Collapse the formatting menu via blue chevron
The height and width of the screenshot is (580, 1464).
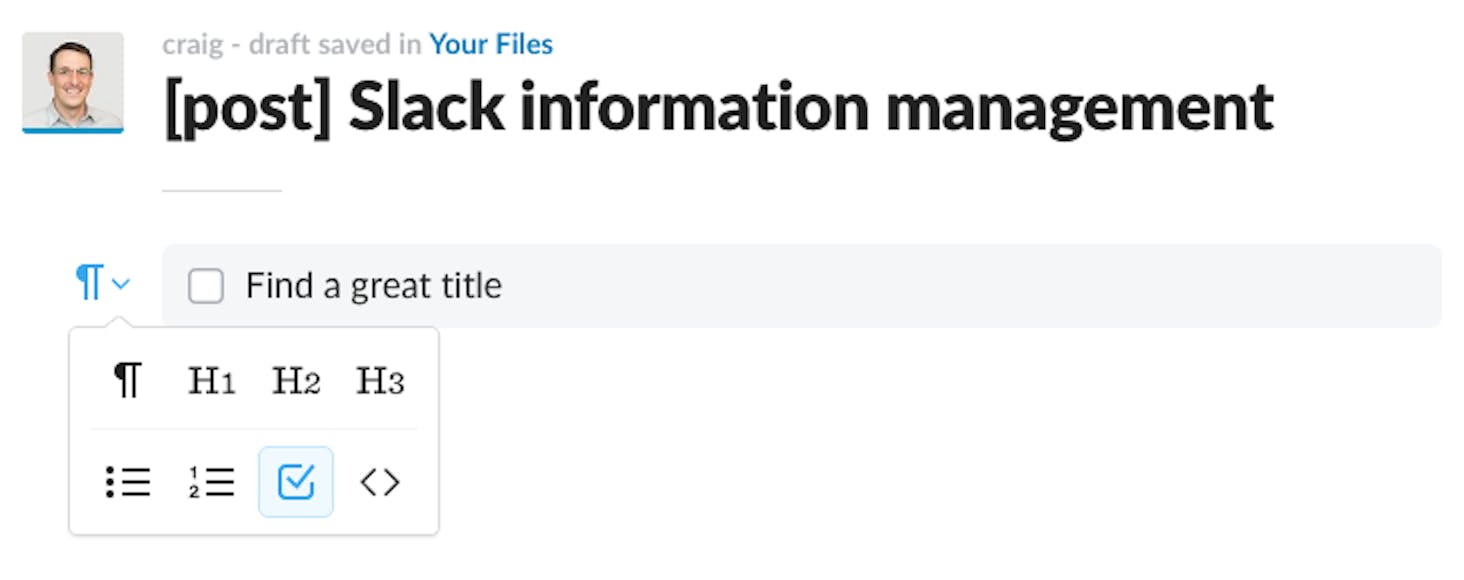coord(121,285)
